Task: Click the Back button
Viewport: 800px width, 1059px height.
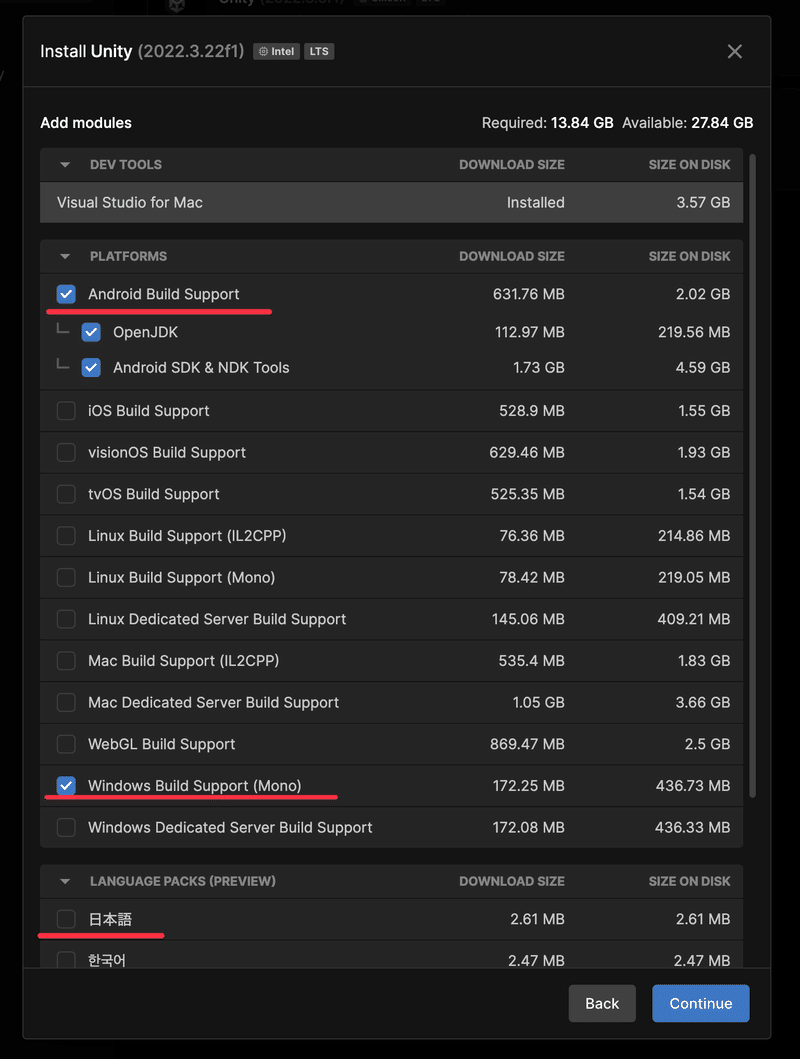Action: (x=602, y=1003)
